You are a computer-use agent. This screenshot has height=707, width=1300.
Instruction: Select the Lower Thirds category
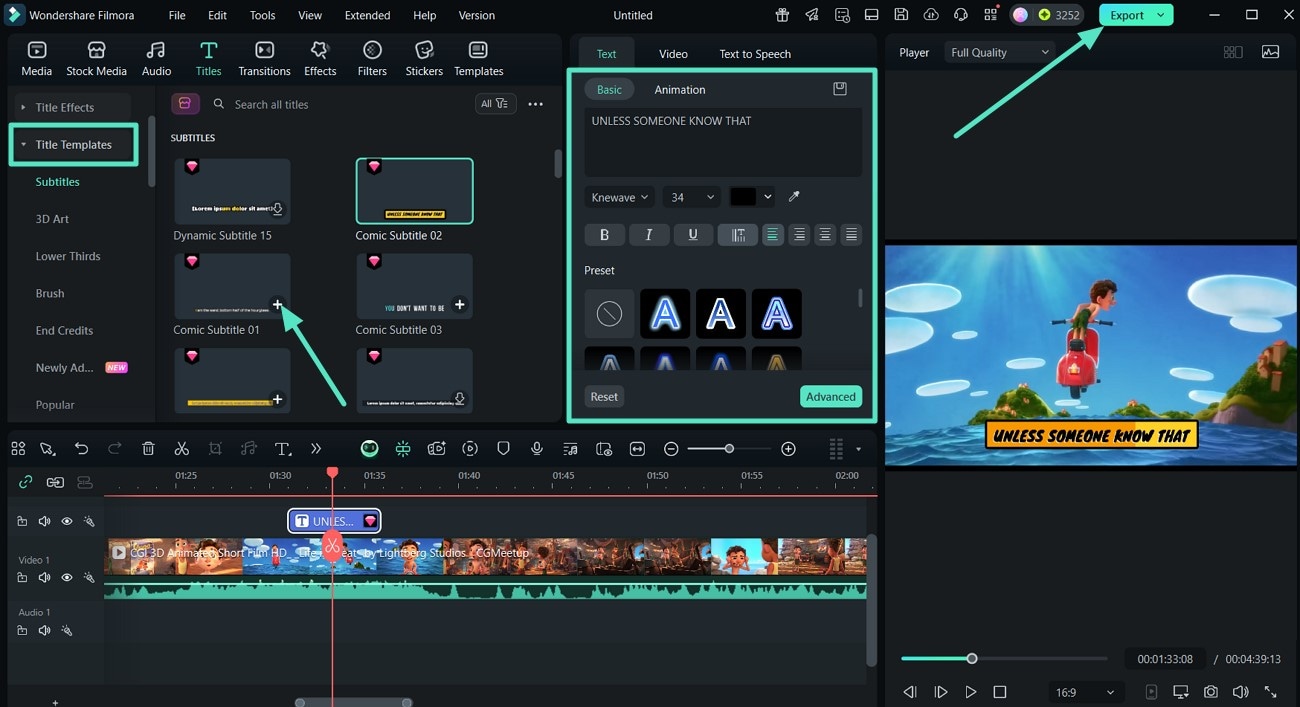click(68, 256)
